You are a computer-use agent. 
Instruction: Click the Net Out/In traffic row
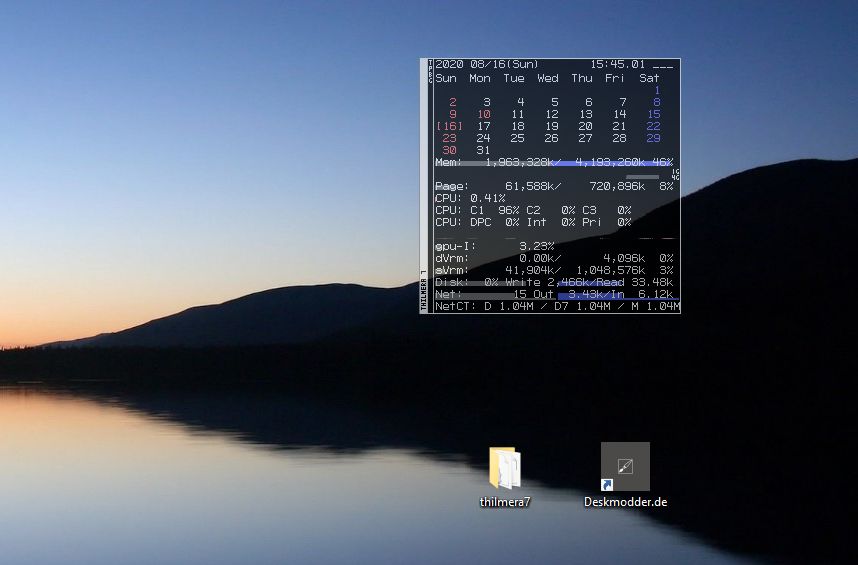[555, 294]
